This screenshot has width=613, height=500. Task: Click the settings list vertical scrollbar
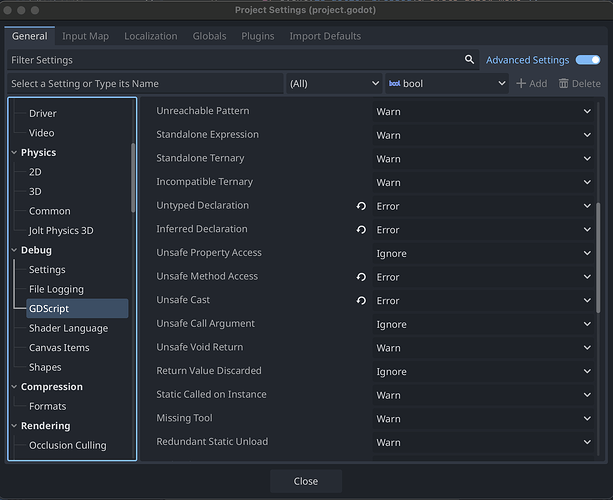point(598,257)
